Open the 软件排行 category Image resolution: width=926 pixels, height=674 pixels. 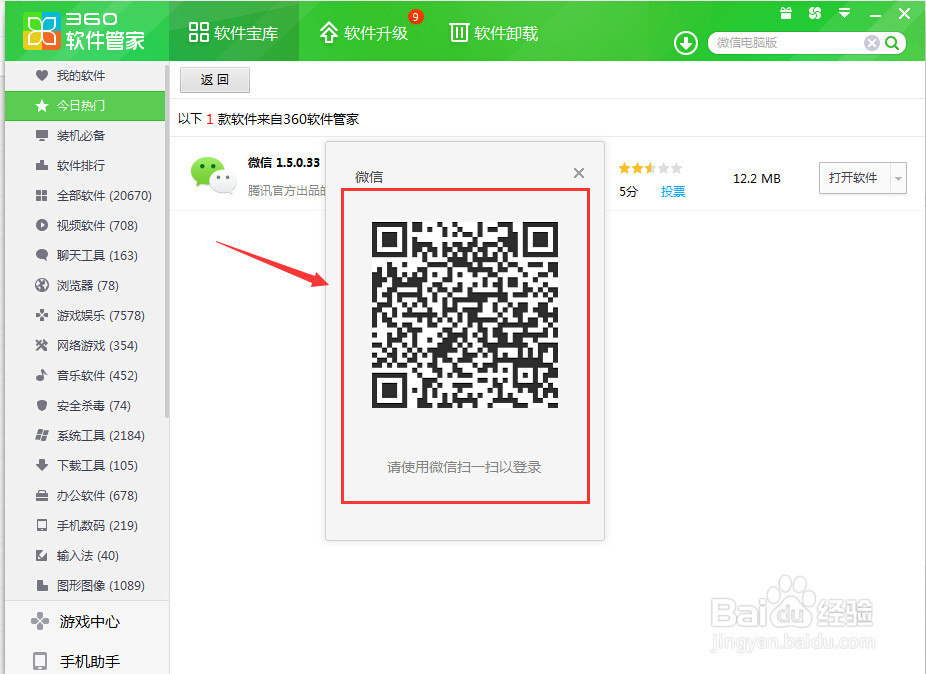pyautogui.click(x=85, y=165)
